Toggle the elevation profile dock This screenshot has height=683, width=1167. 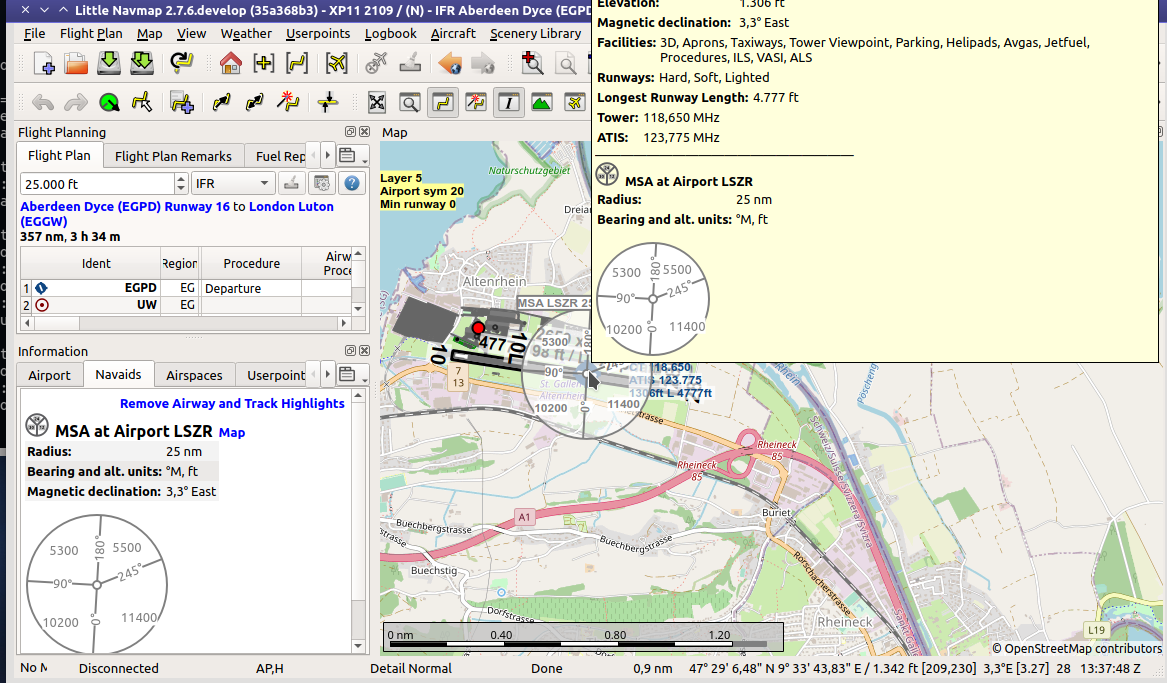[541, 102]
